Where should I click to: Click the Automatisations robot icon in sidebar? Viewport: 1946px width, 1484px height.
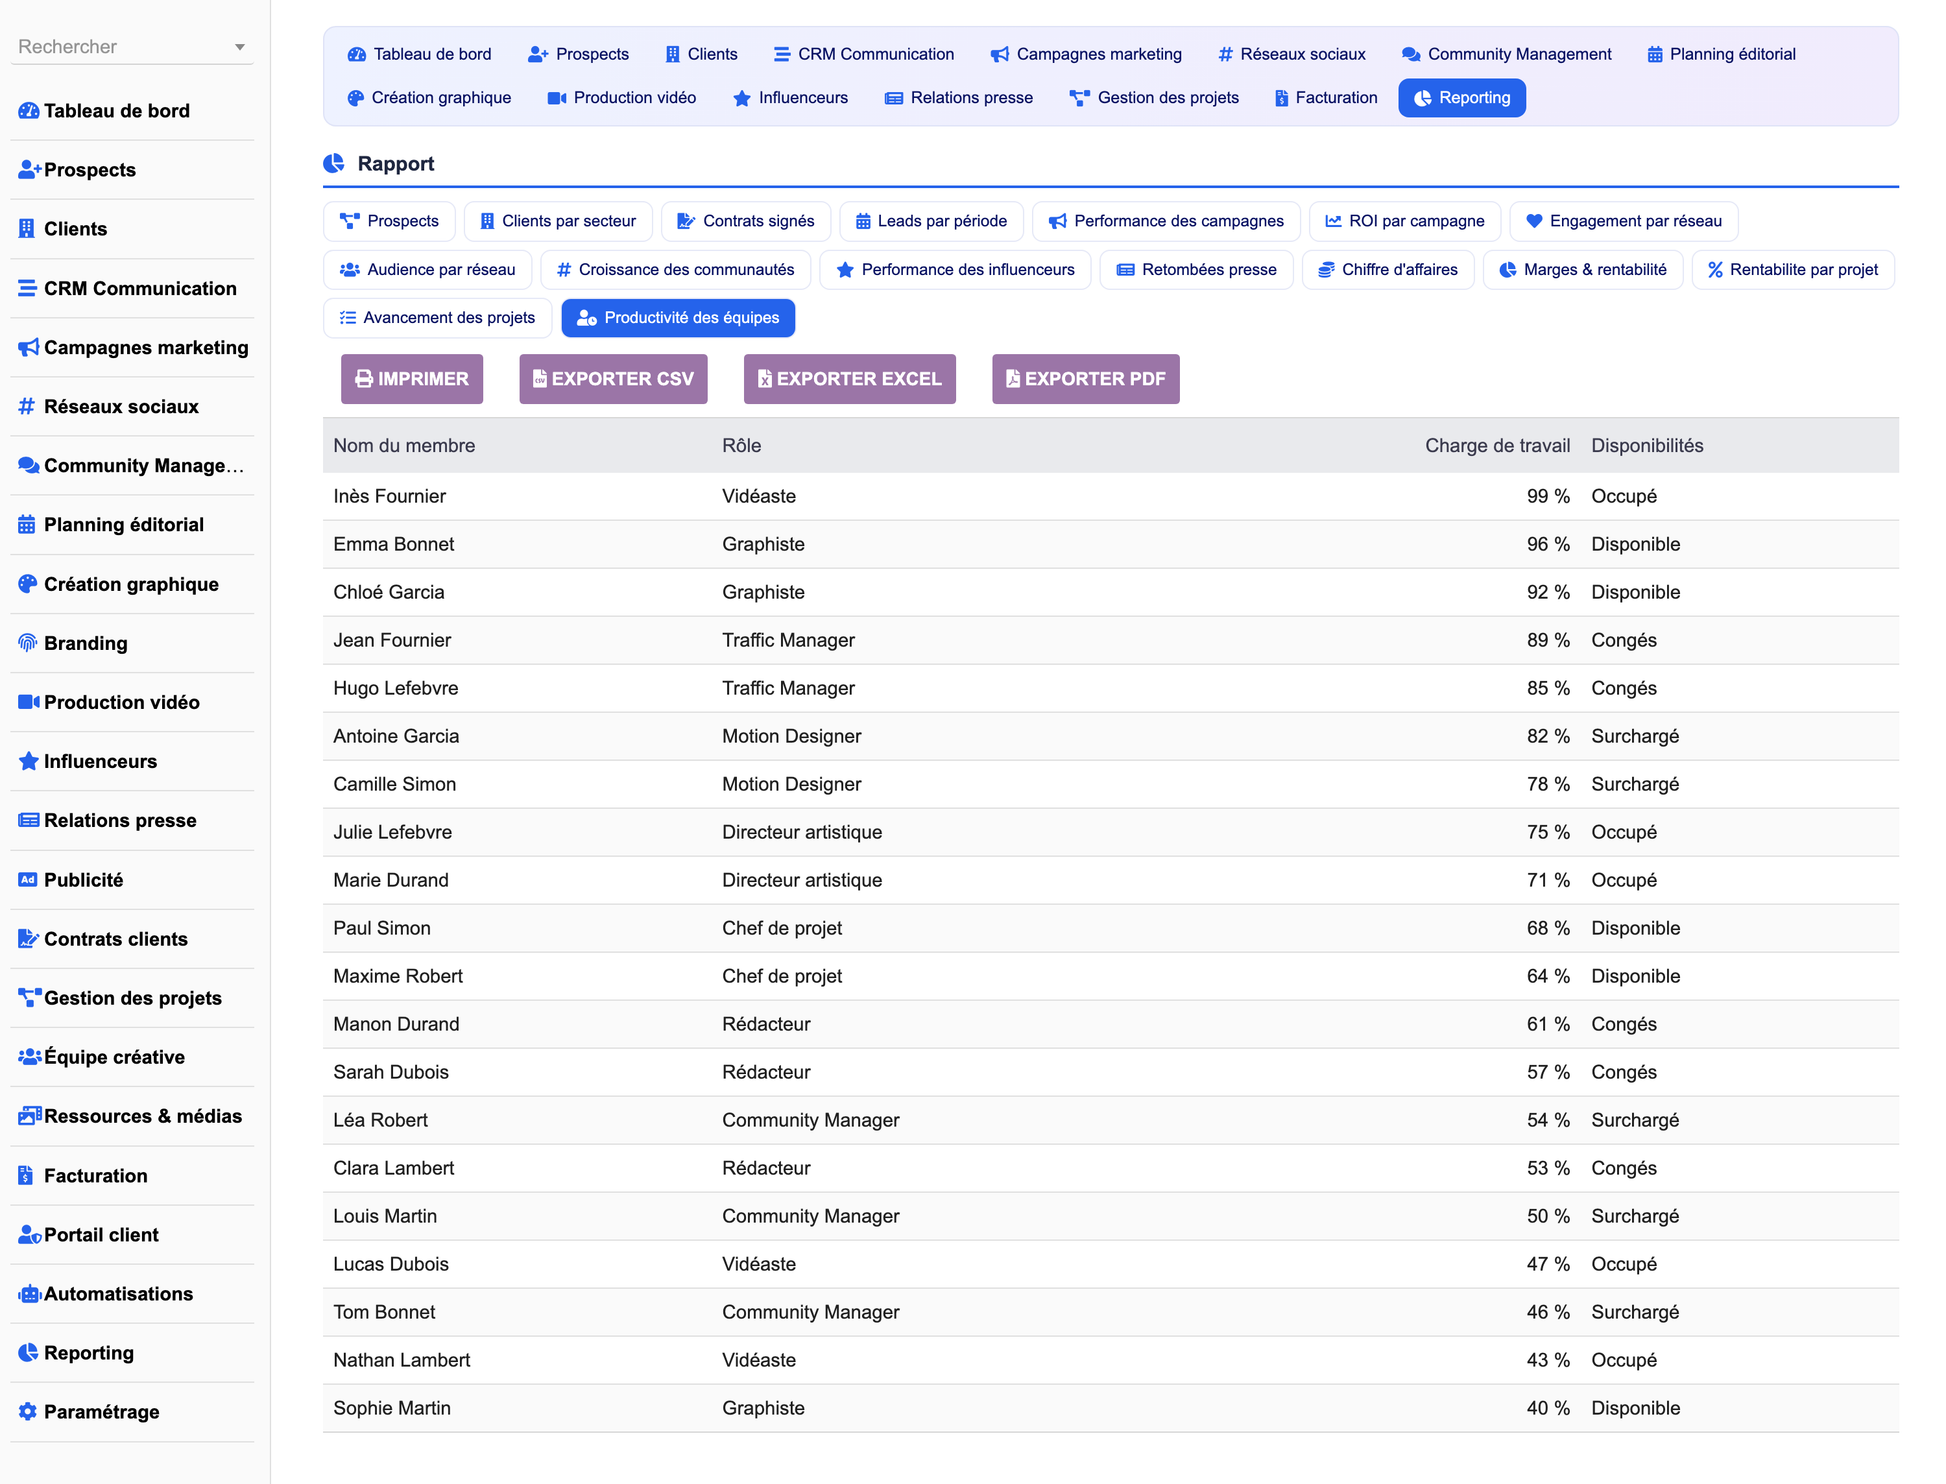click(30, 1294)
